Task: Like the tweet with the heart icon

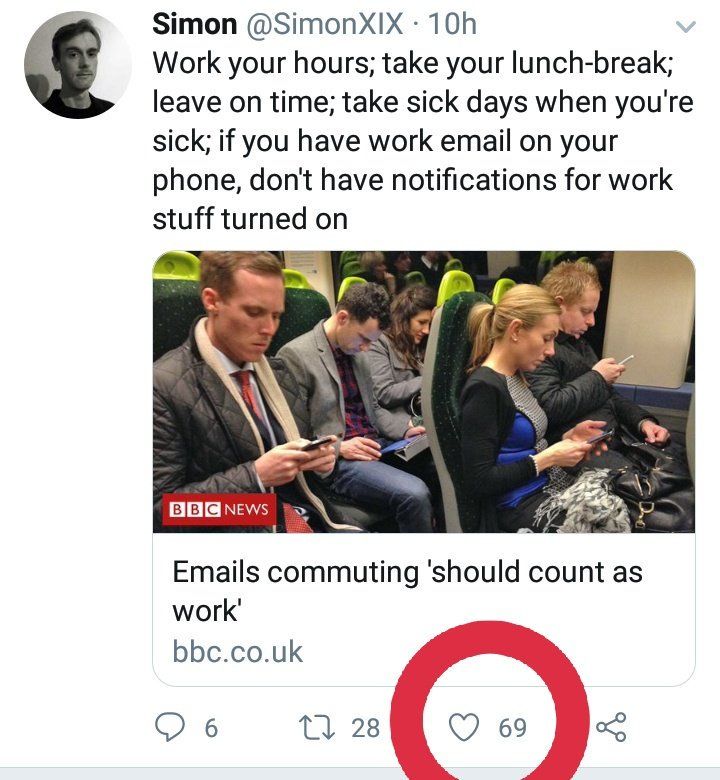Action: (463, 727)
